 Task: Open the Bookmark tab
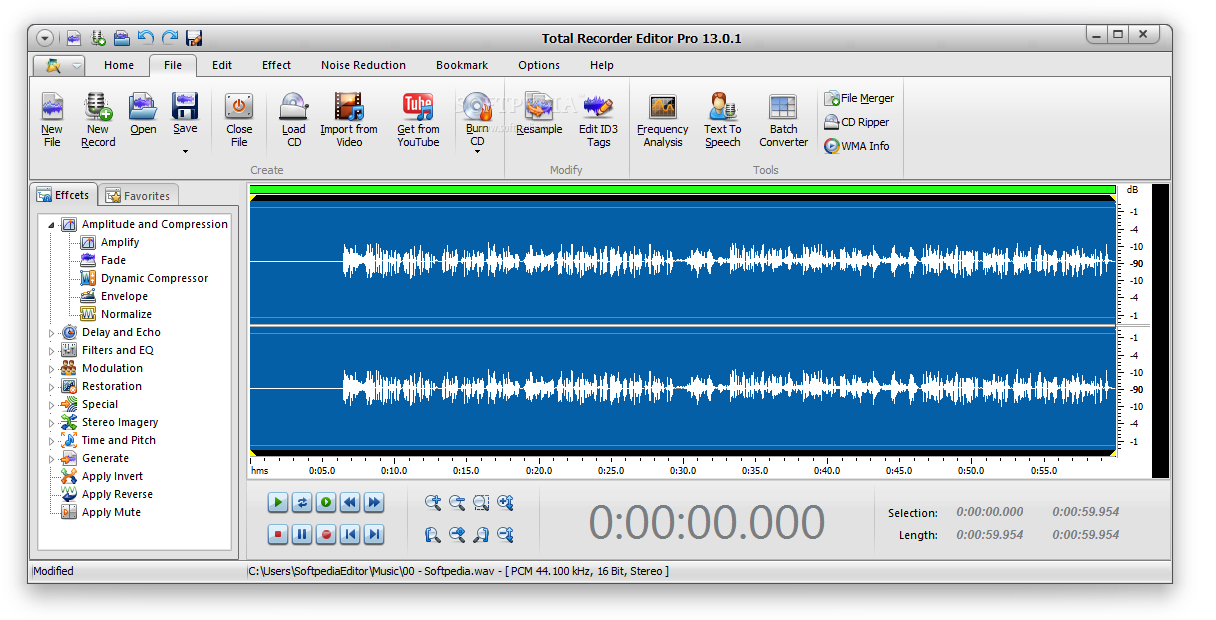tap(462, 65)
